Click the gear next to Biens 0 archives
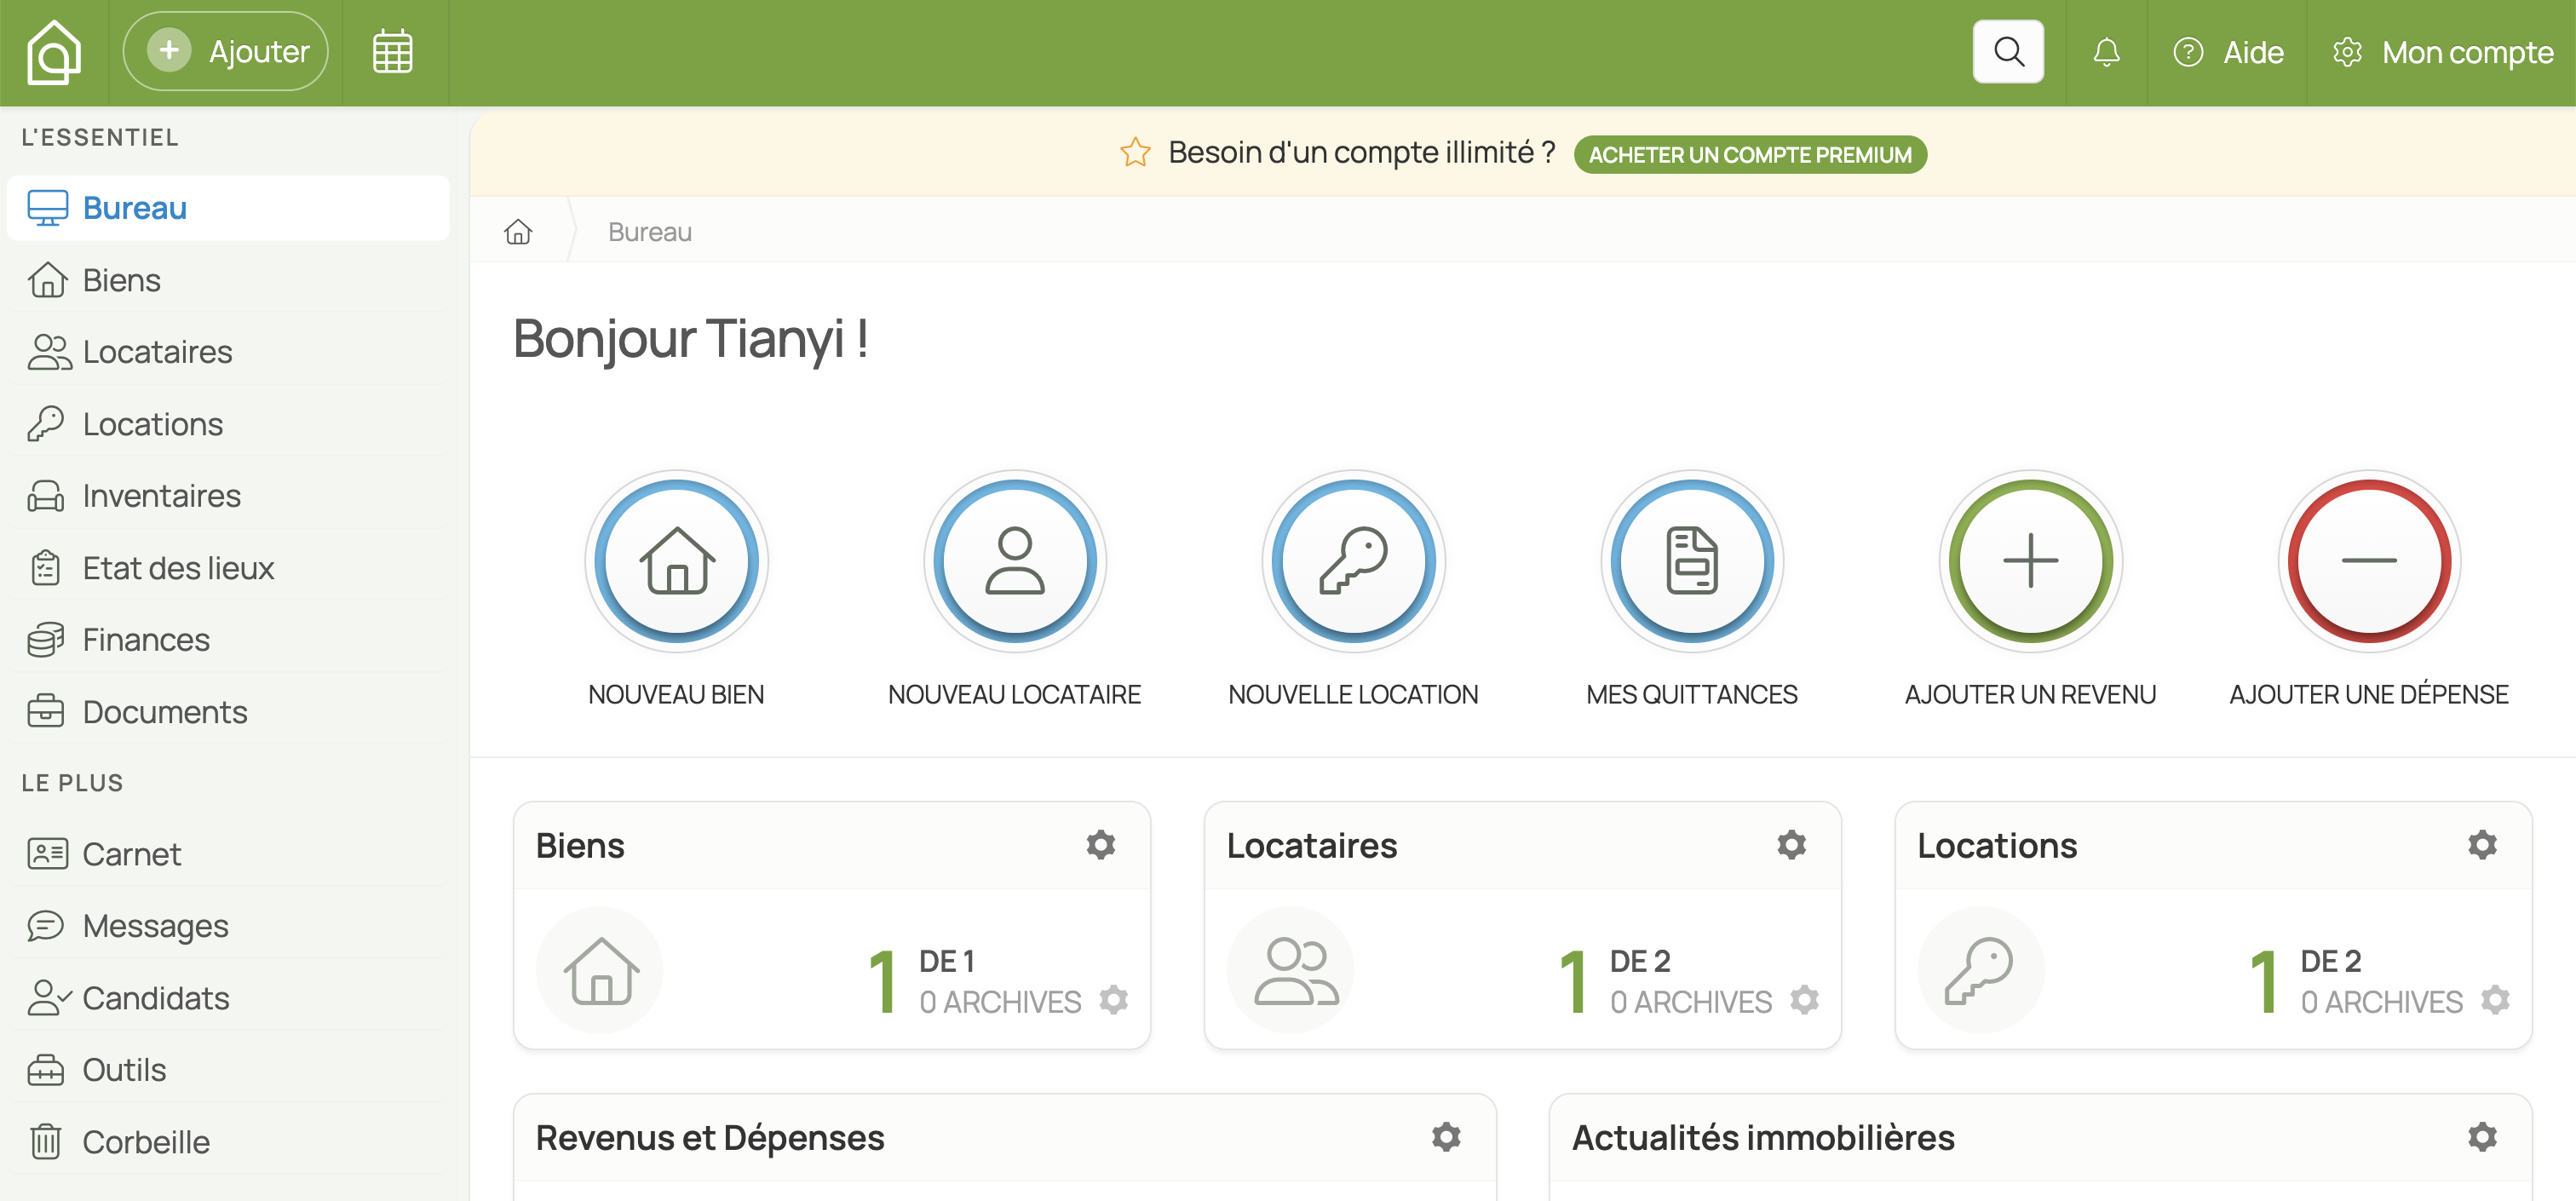Viewport: 2576px width, 1201px height. tap(1114, 1000)
